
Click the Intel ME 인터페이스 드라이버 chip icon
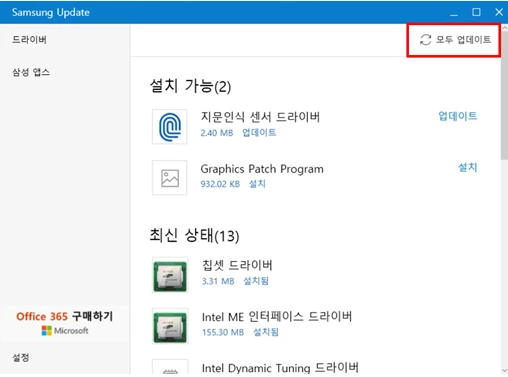(x=170, y=326)
